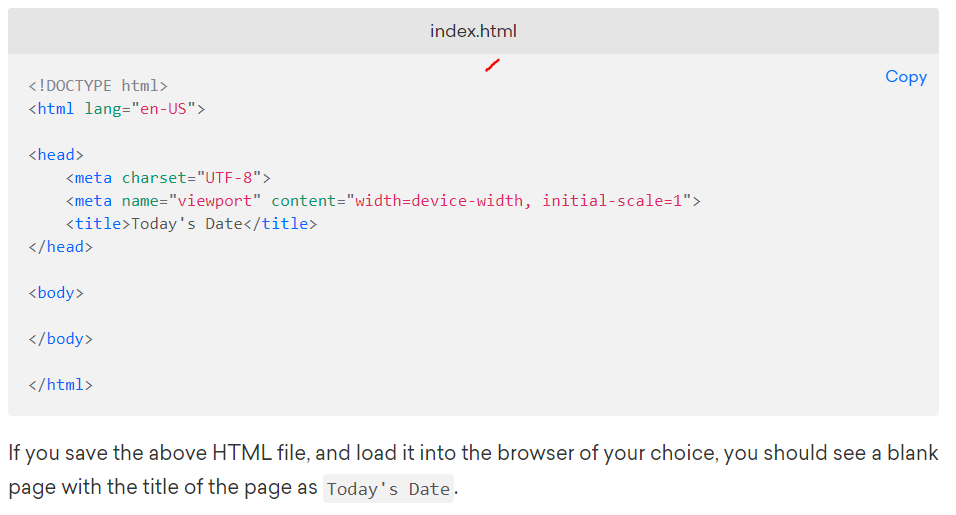This screenshot has height=515, width=956.
Task: Click the opening body tag
Action: (x=56, y=293)
